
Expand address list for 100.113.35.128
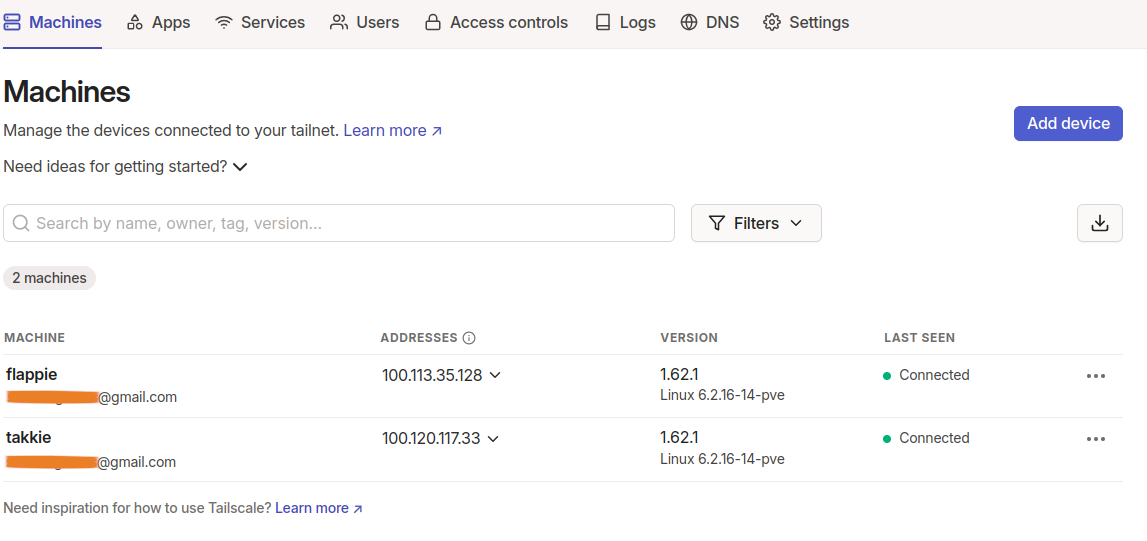494,375
